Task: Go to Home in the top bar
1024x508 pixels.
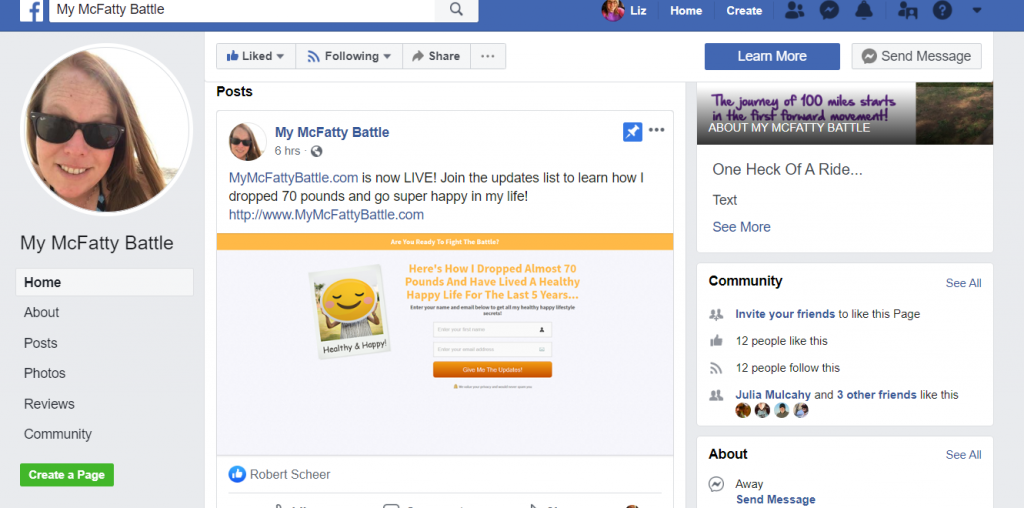Action: [x=686, y=10]
